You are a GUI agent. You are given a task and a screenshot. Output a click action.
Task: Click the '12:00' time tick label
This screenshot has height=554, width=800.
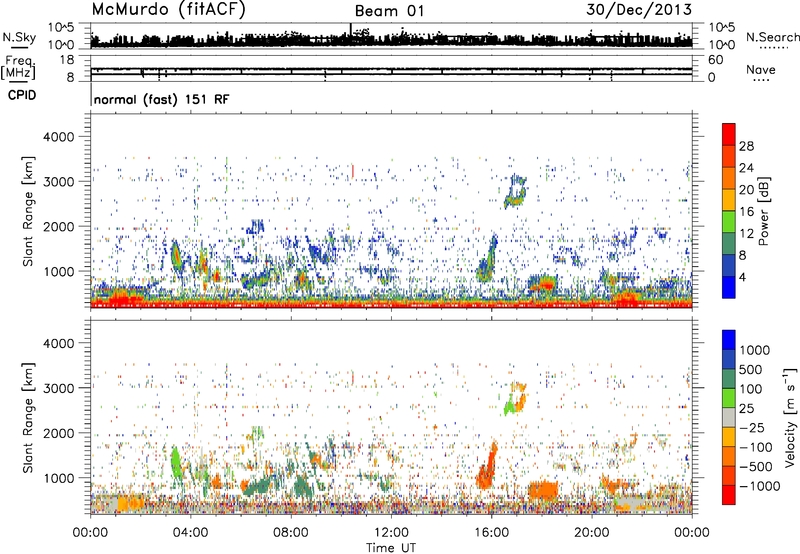[x=391, y=533]
